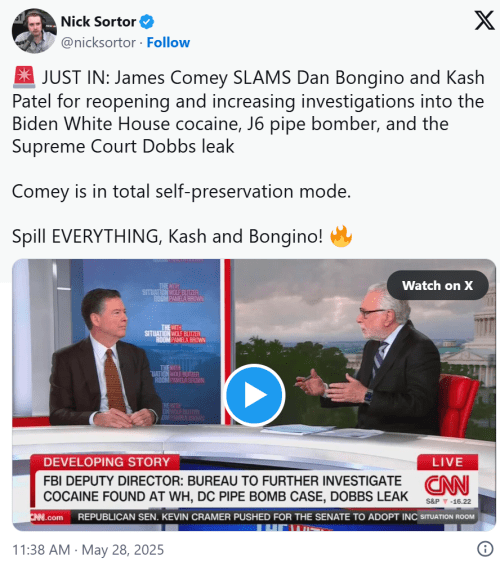Click the info icon beside the timestamp
The height and width of the screenshot is (562, 500).
[x=485, y=548]
